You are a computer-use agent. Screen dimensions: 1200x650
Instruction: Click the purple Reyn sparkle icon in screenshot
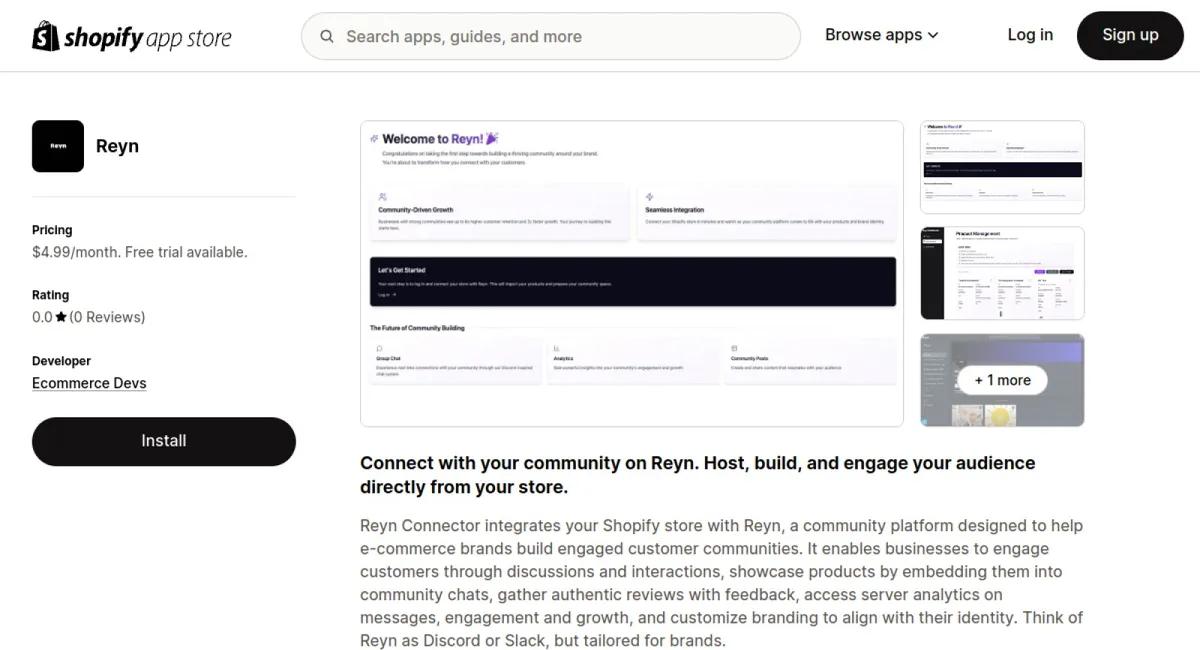point(491,139)
